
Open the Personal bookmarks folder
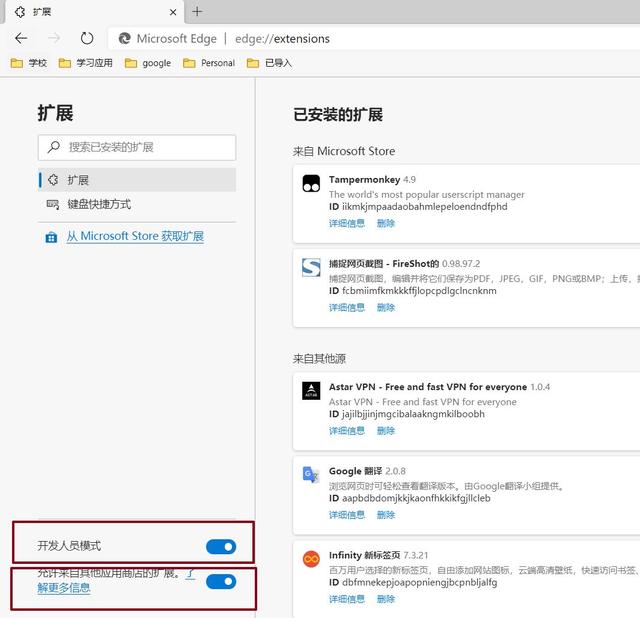click(x=209, y=63)
